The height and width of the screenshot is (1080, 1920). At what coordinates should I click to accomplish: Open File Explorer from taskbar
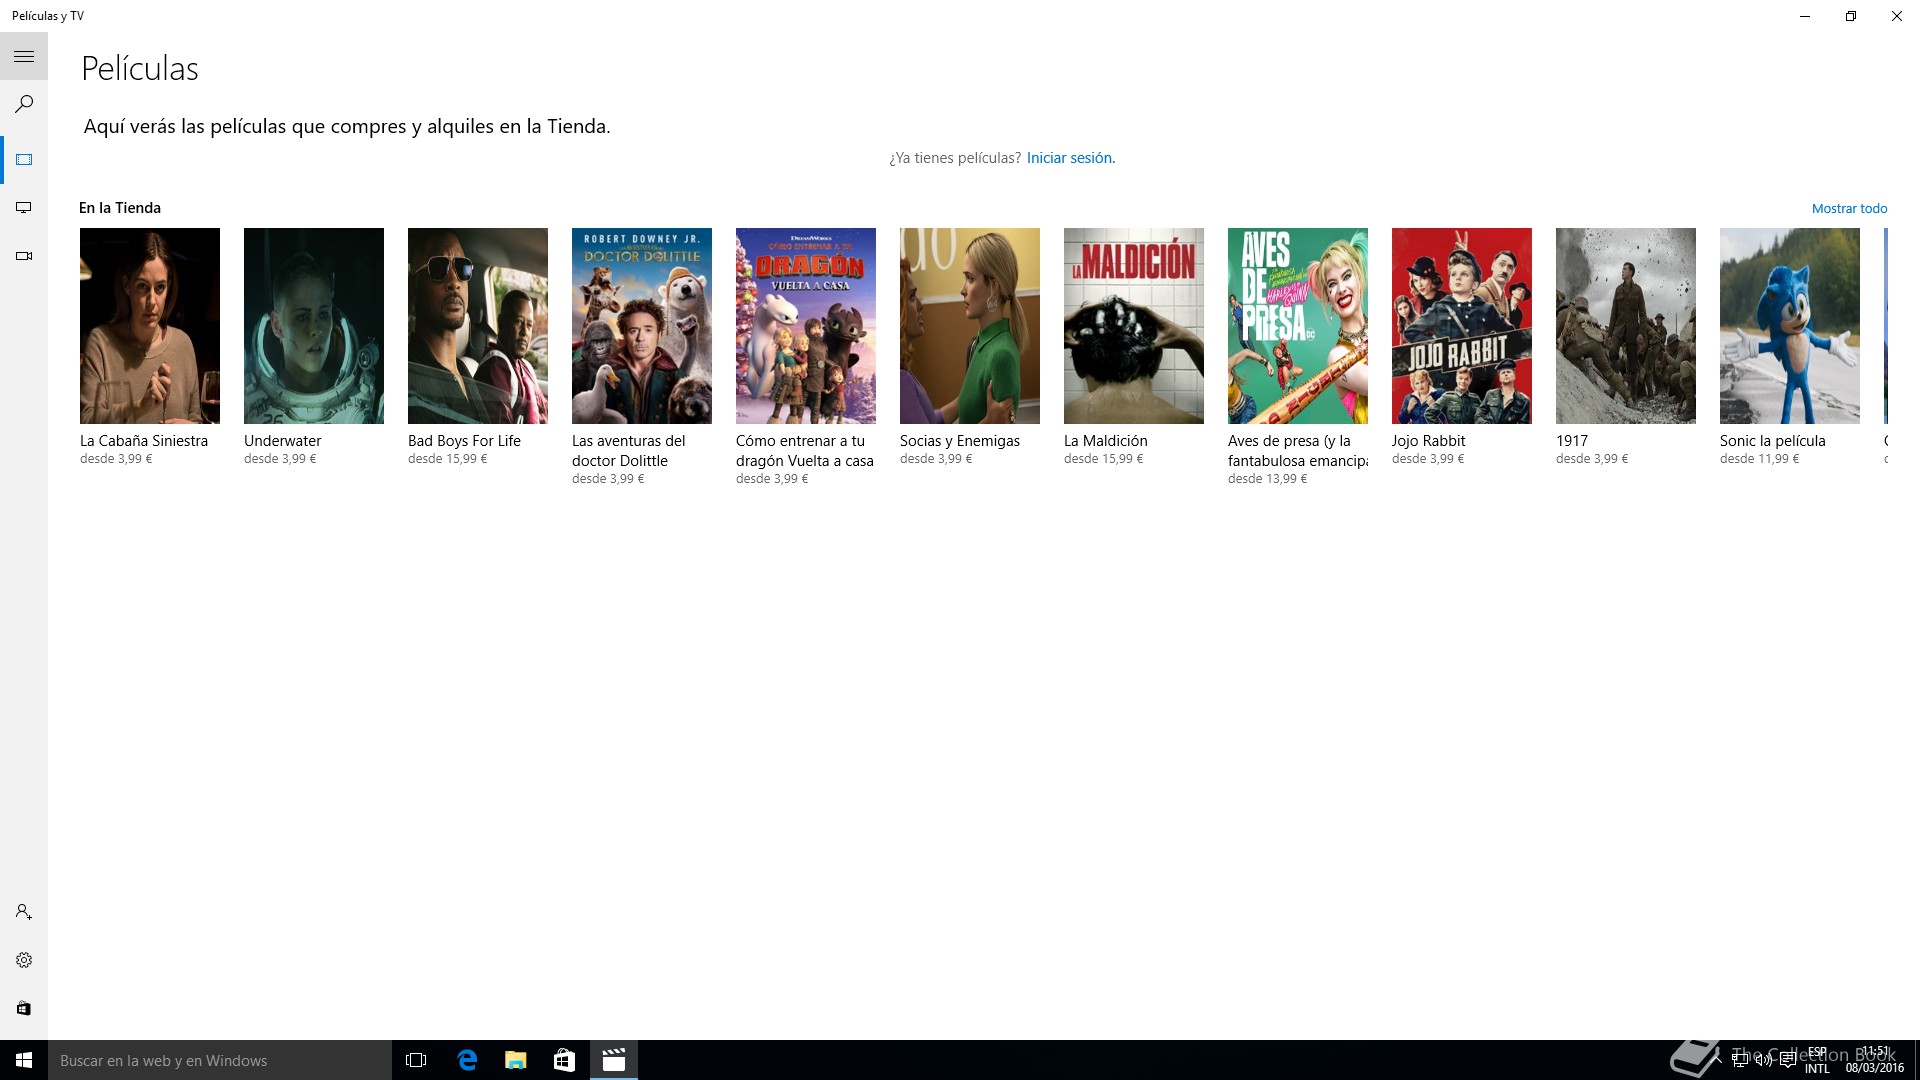516,1060
